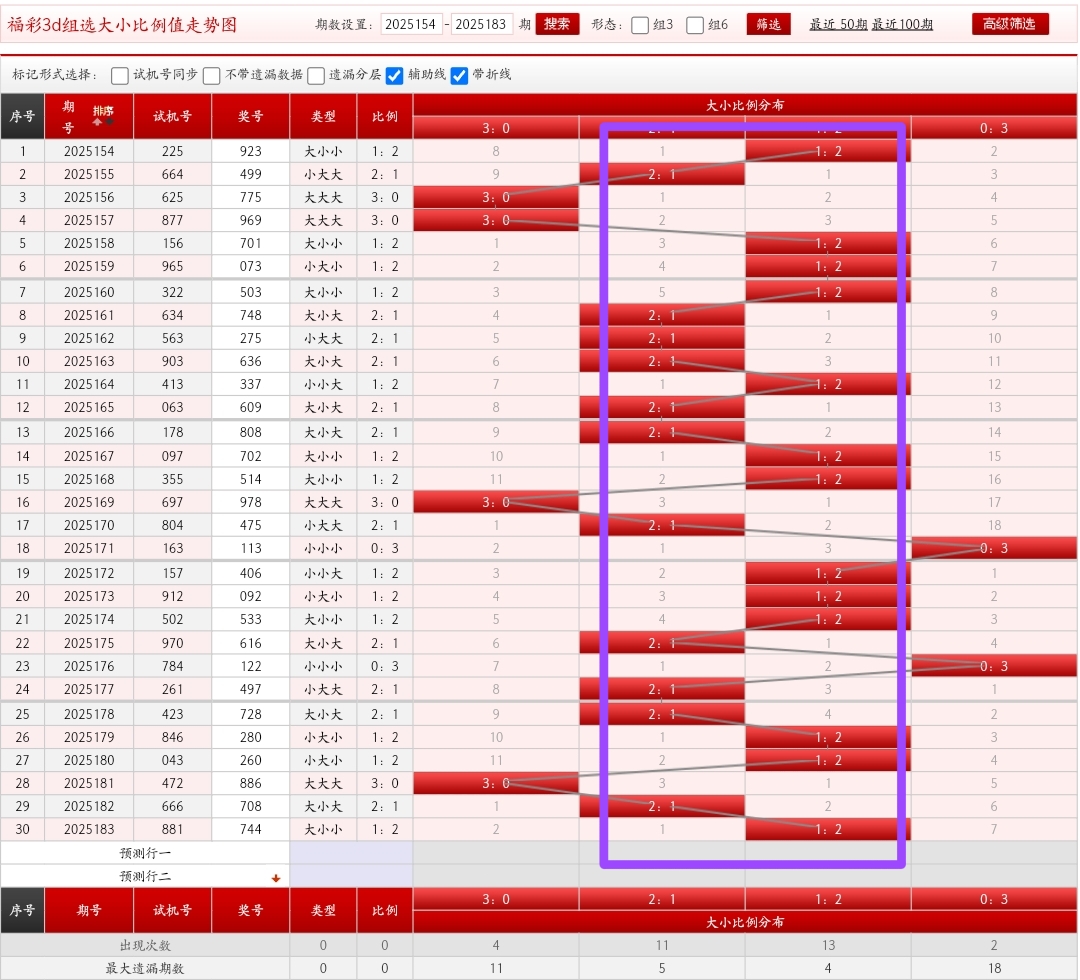Click 预测行一 cell under the 类型 column
The image size is (1080, 980).
[x=323, y=853]
